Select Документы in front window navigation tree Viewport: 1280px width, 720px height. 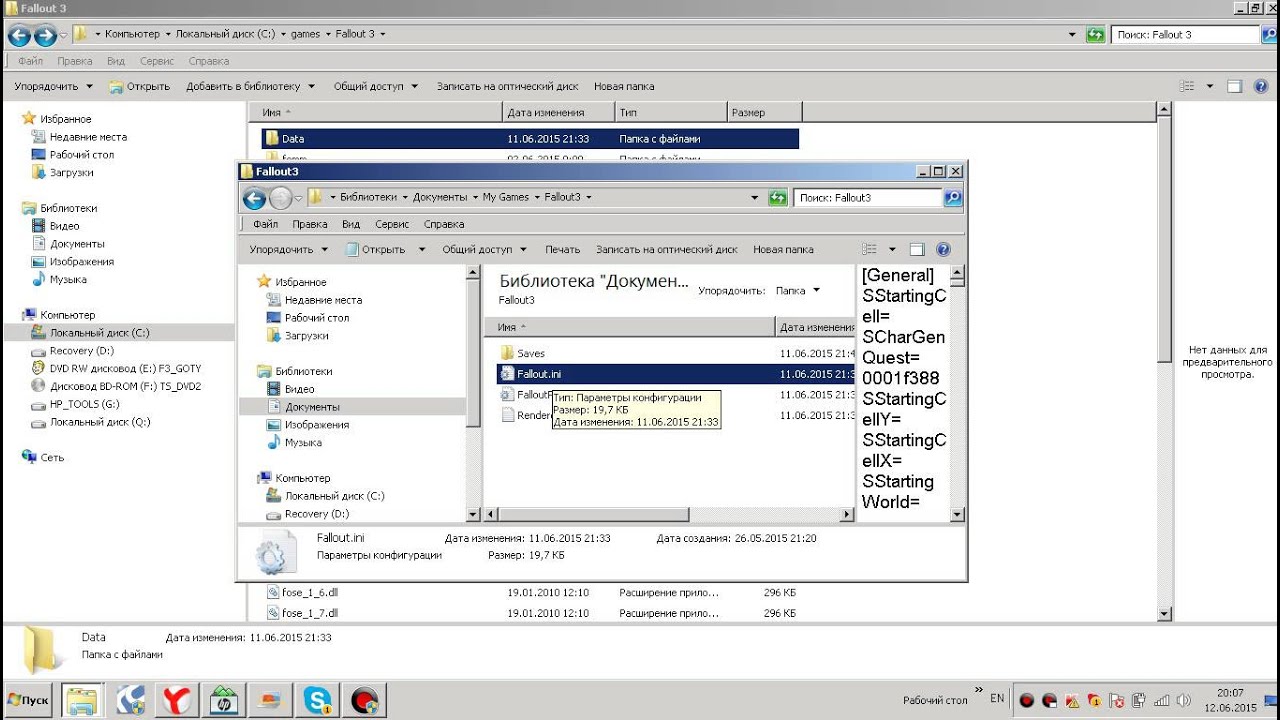pos(312,407)
